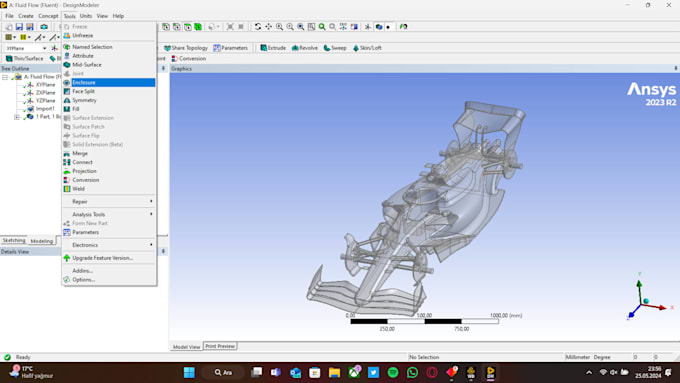Open the Help menu

118,16
